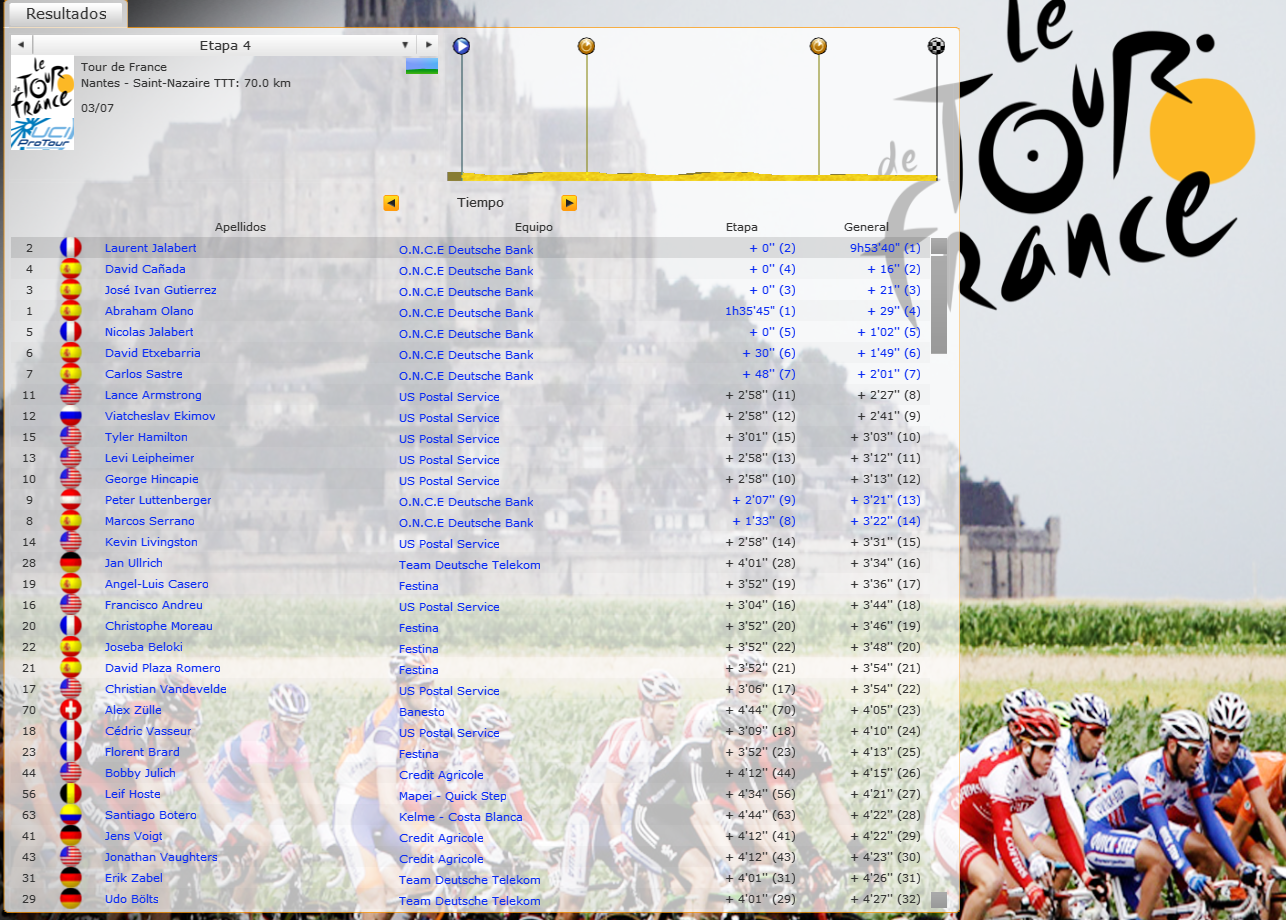Click the flat terrain stage type icon

click(x=421, y=66)
